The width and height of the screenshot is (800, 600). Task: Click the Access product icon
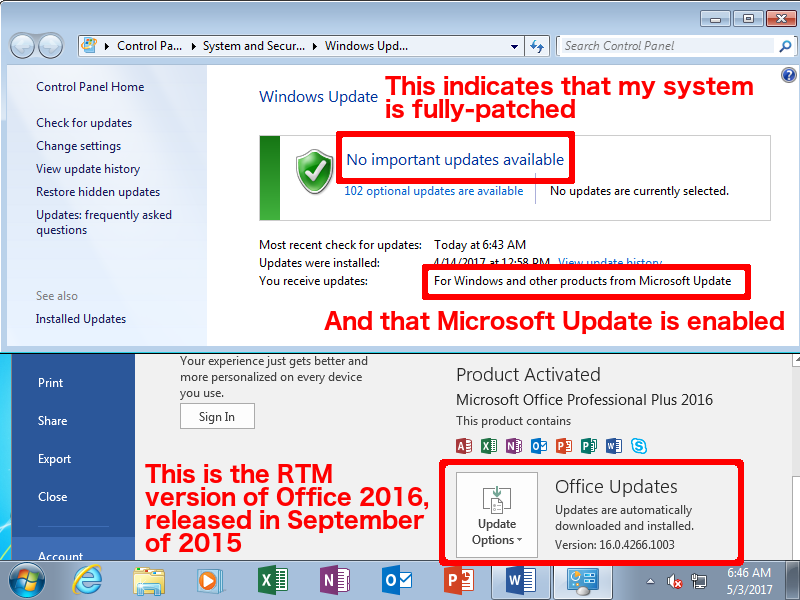click(x=464, y=446)
